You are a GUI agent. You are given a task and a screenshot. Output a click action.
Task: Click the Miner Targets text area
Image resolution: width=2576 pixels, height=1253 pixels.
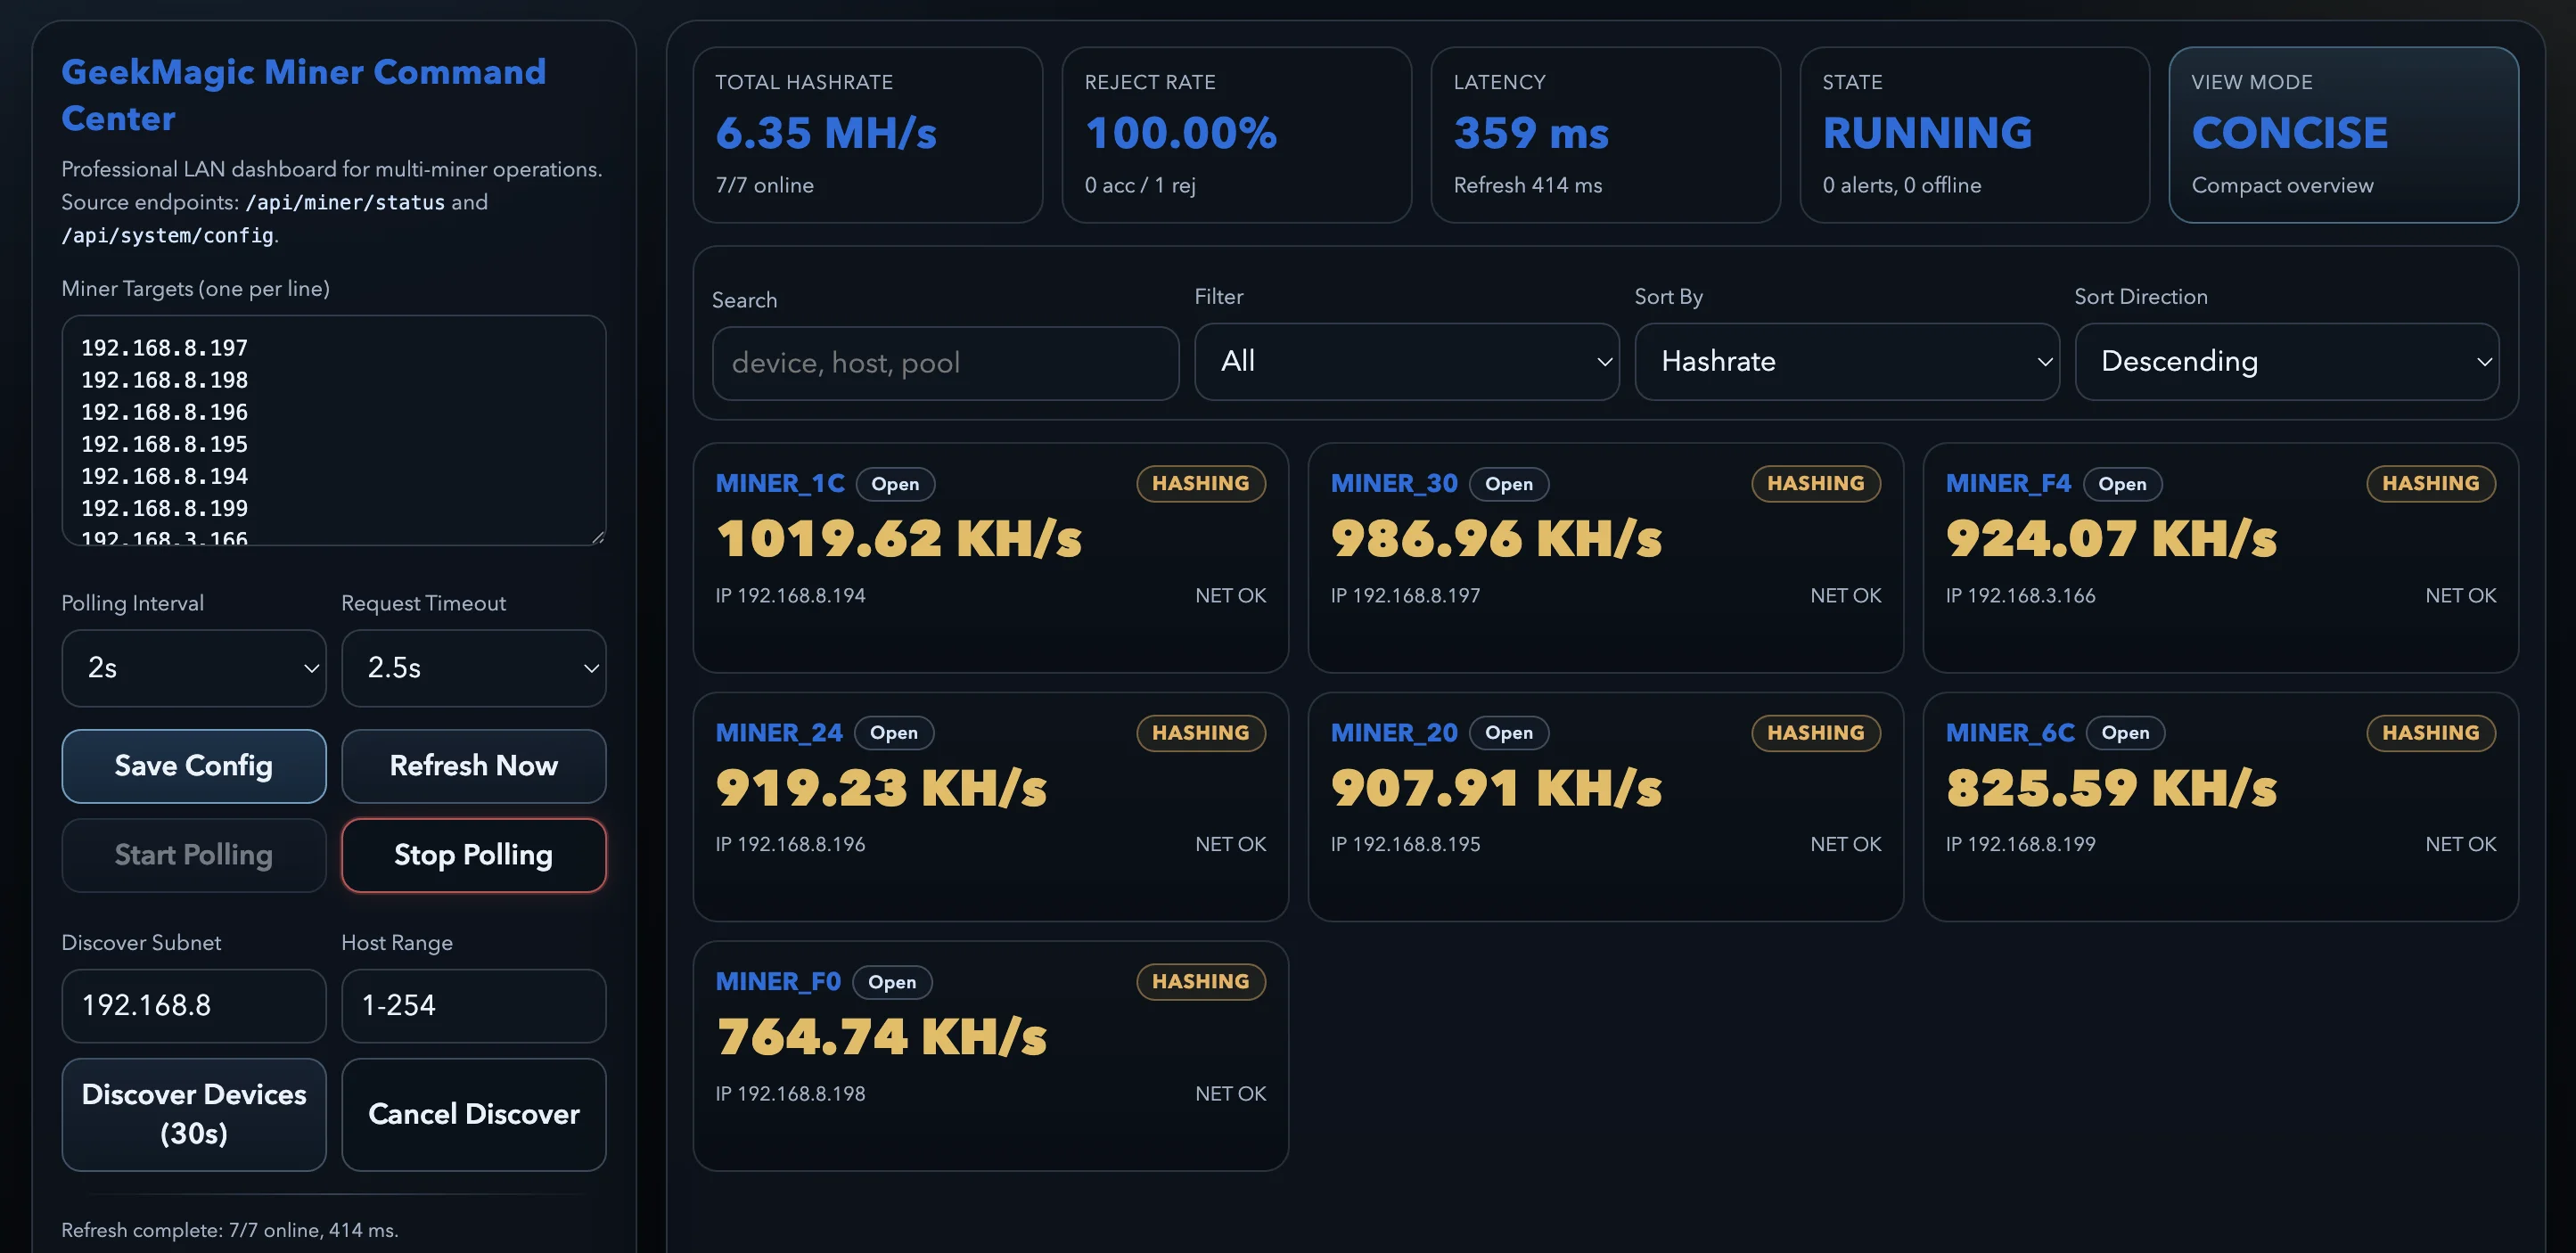click(333, 431)
